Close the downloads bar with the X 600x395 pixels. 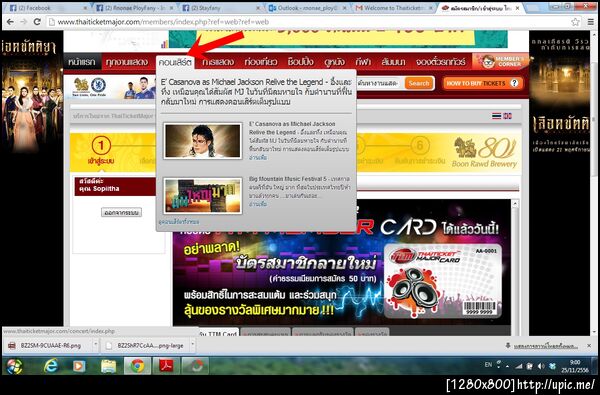pyautogui.click(x=589, y=346)
